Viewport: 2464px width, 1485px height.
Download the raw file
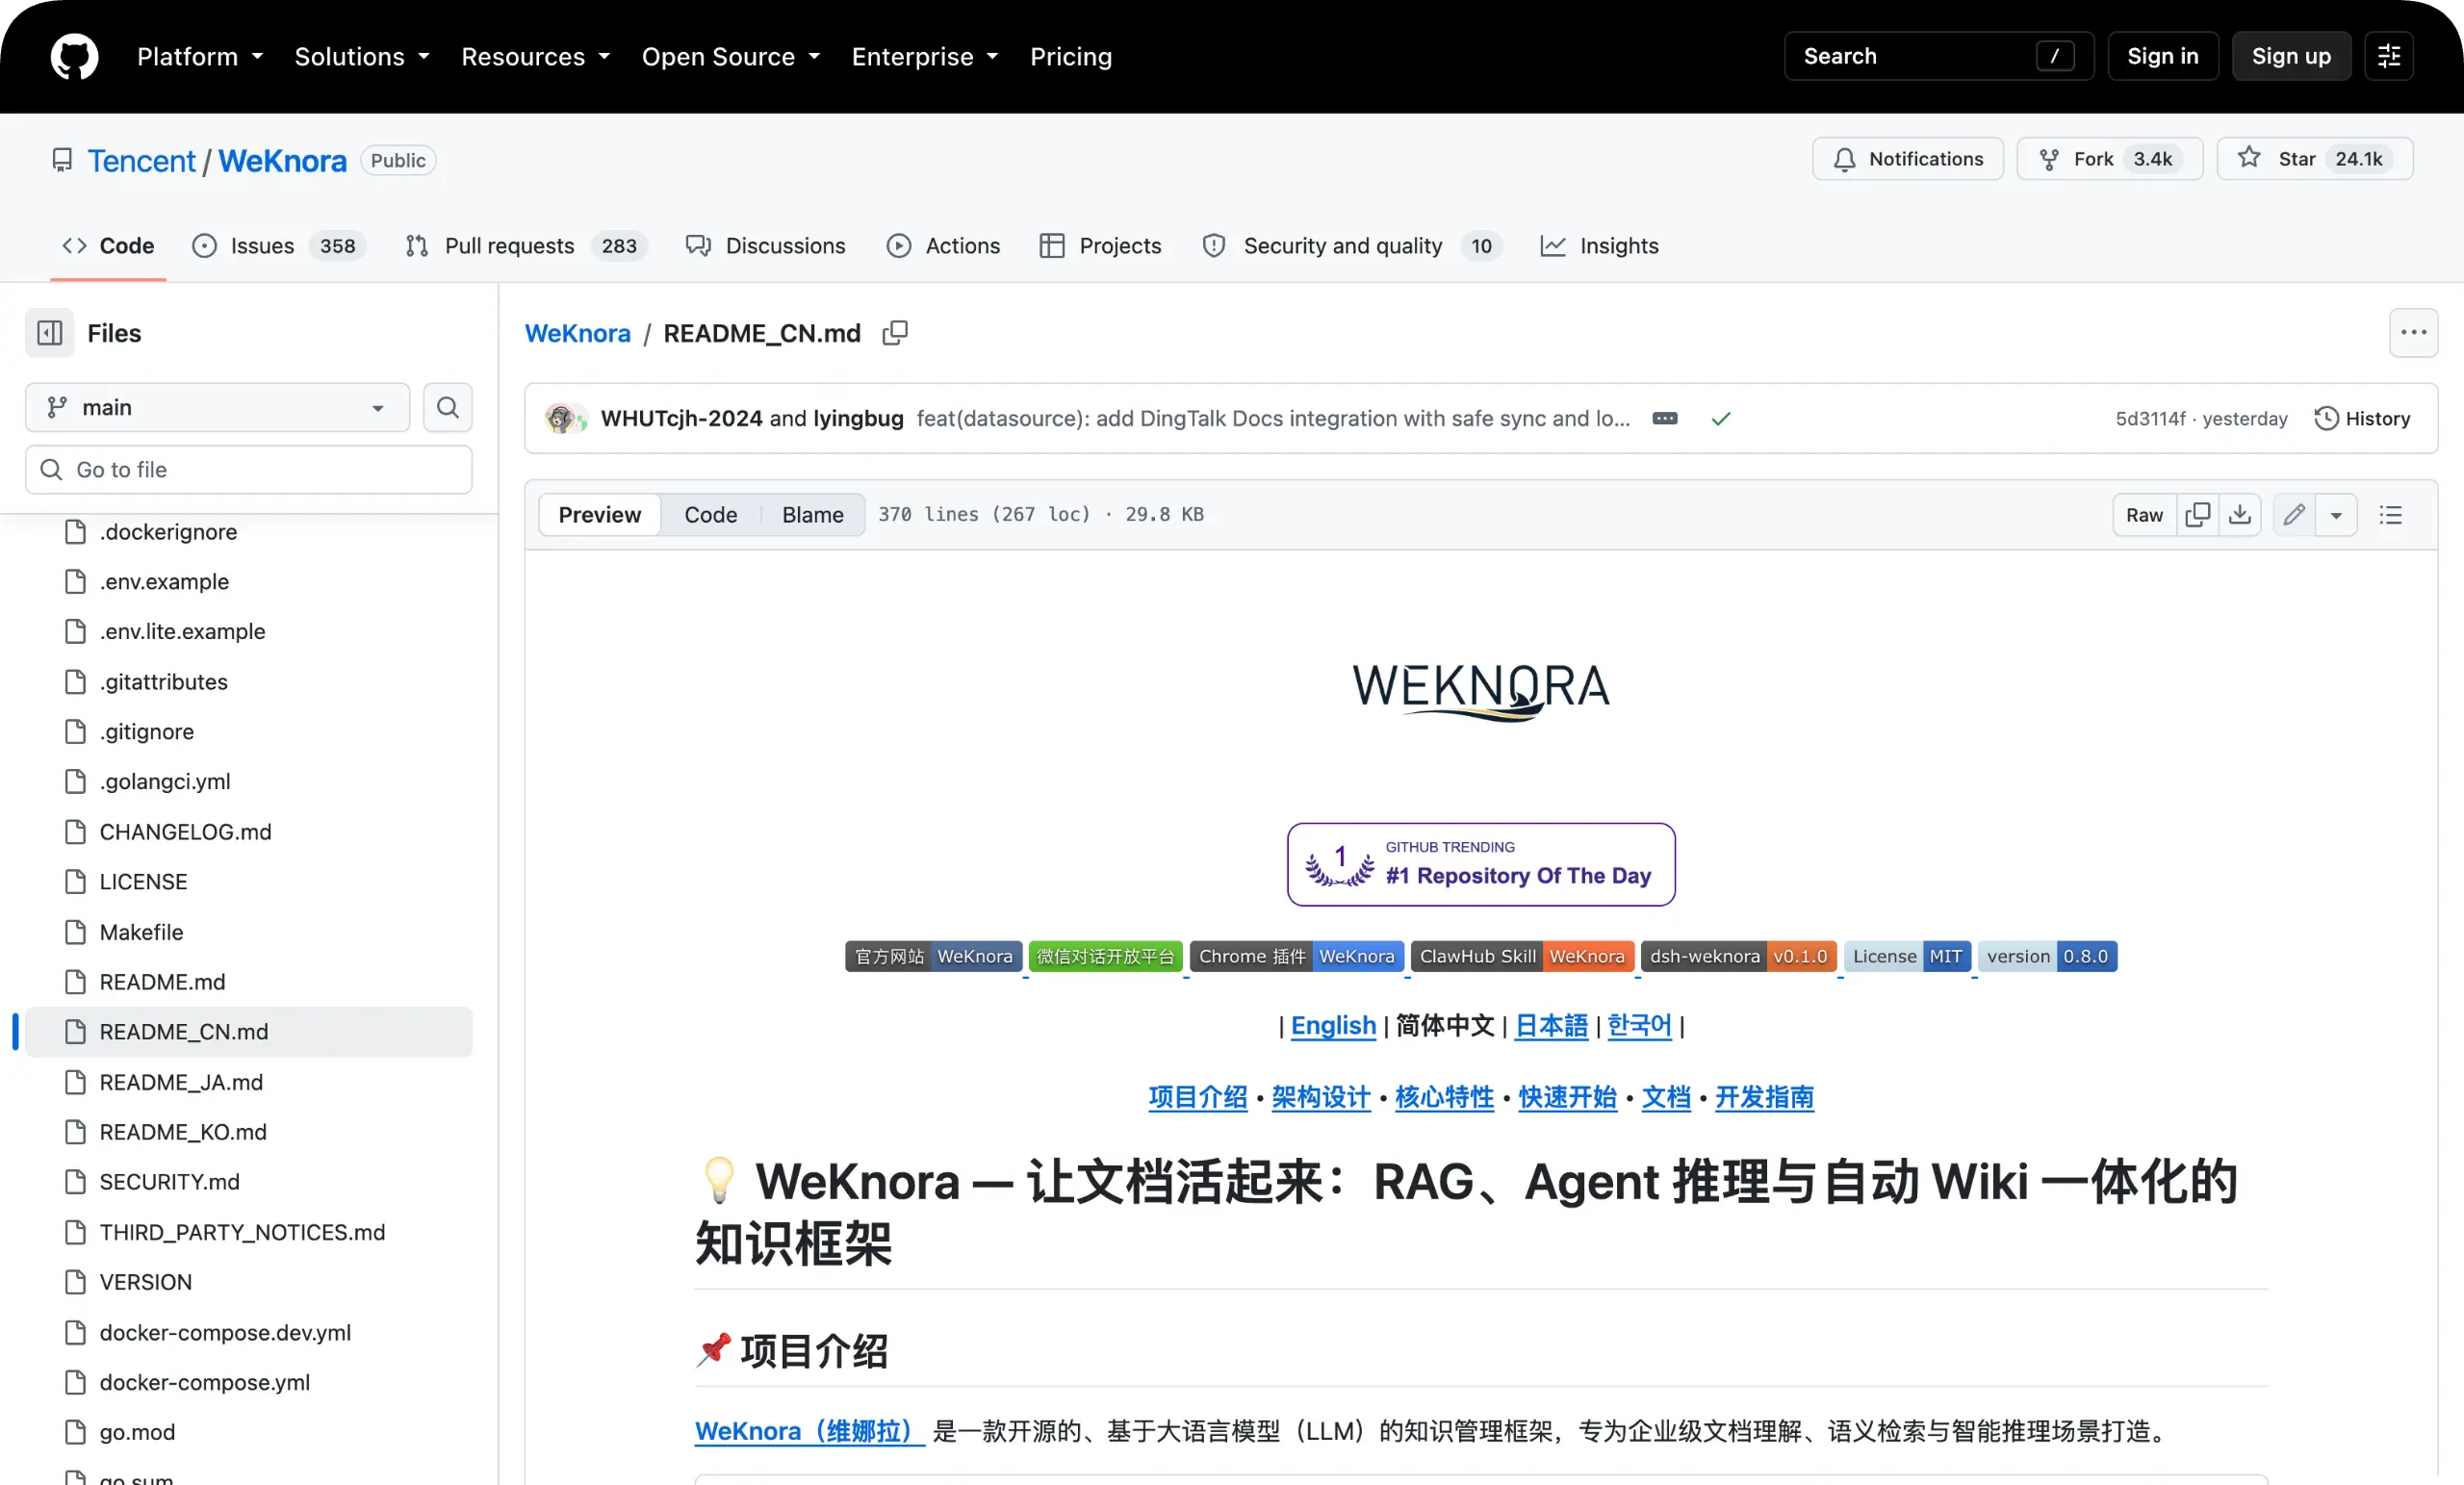point(2240,515)
